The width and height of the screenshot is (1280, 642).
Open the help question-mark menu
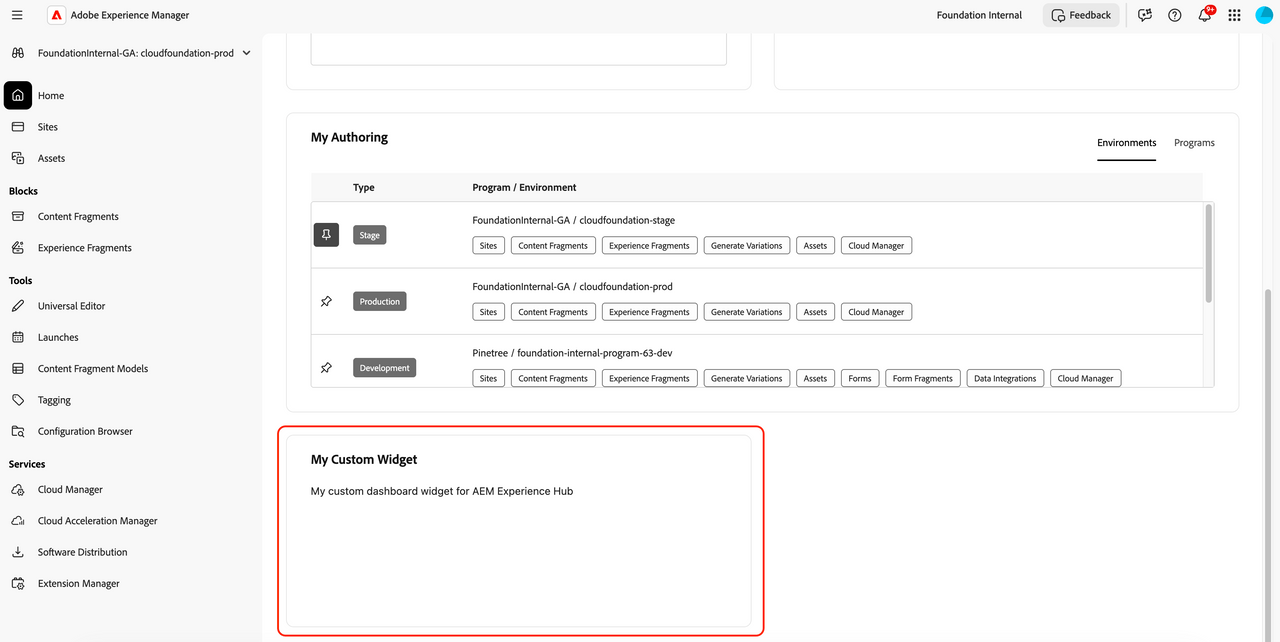[x=1174, y=14]
